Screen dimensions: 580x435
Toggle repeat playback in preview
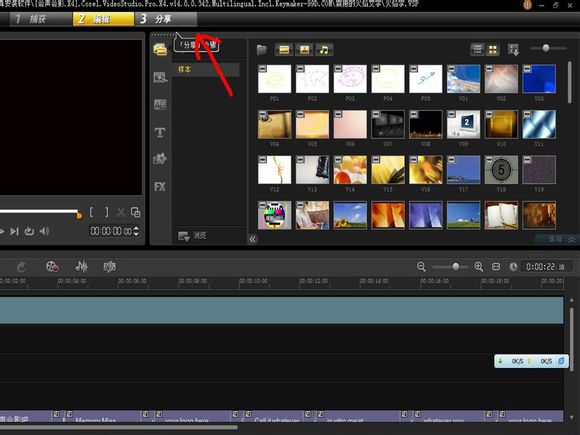pos(29,232)
